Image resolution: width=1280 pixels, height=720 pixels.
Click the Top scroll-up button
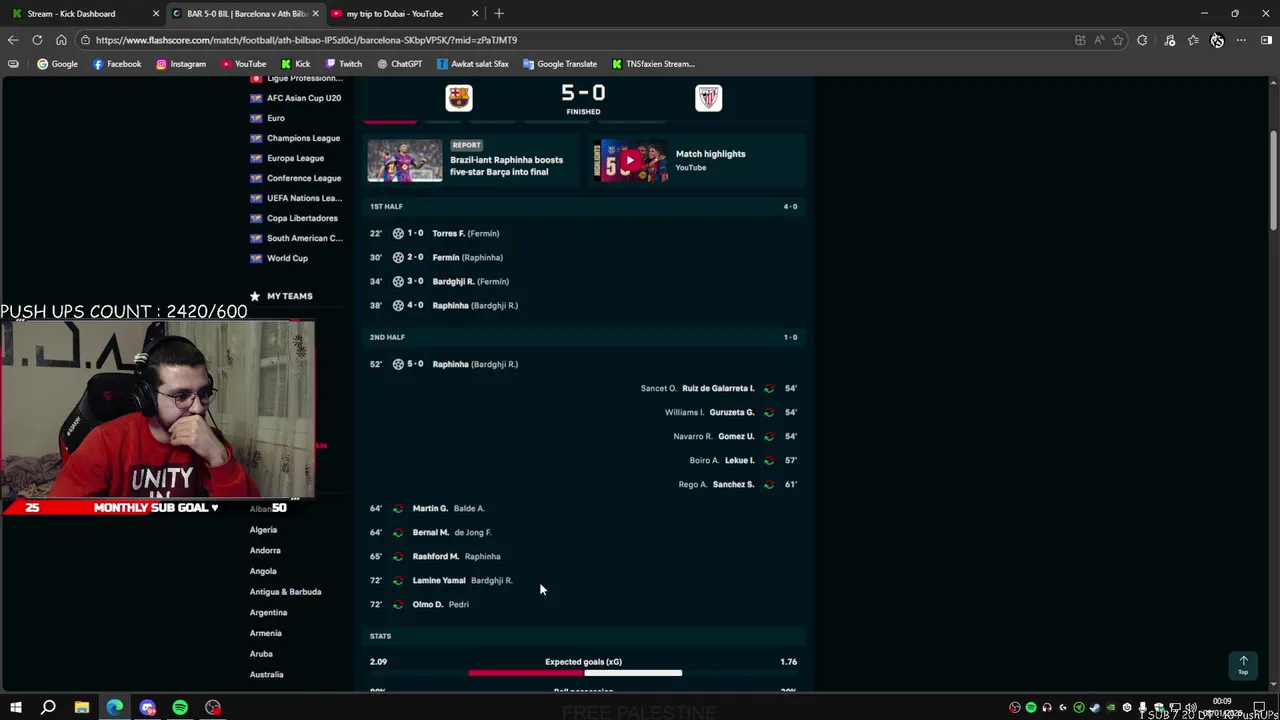[x=1243, y=665]
